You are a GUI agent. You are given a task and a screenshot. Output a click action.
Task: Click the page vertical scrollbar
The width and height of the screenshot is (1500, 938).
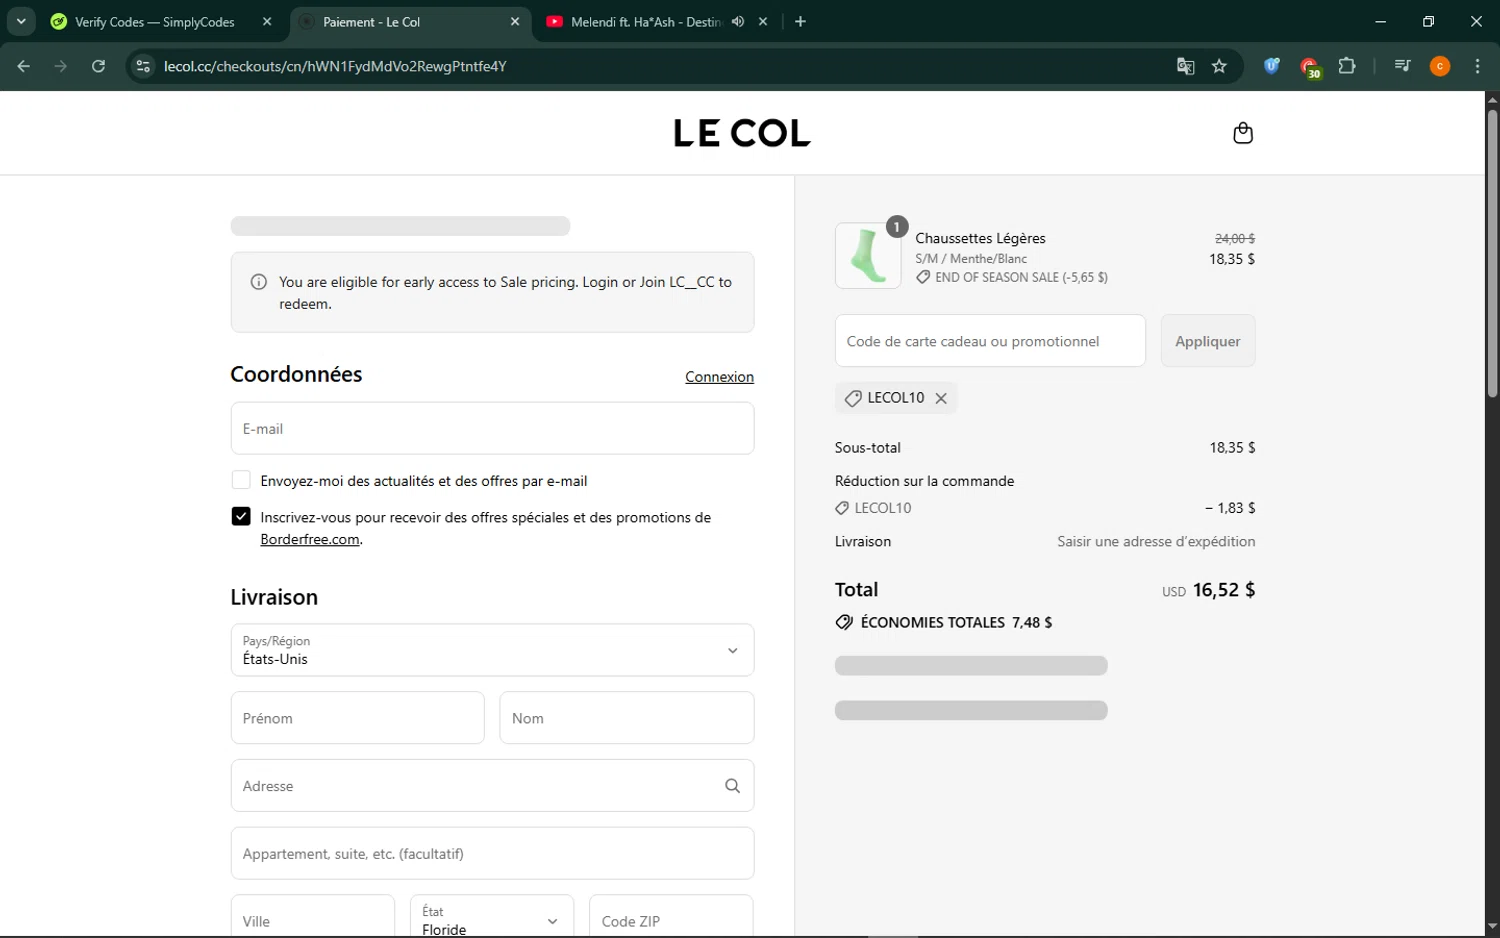(x=1492, y=255)
